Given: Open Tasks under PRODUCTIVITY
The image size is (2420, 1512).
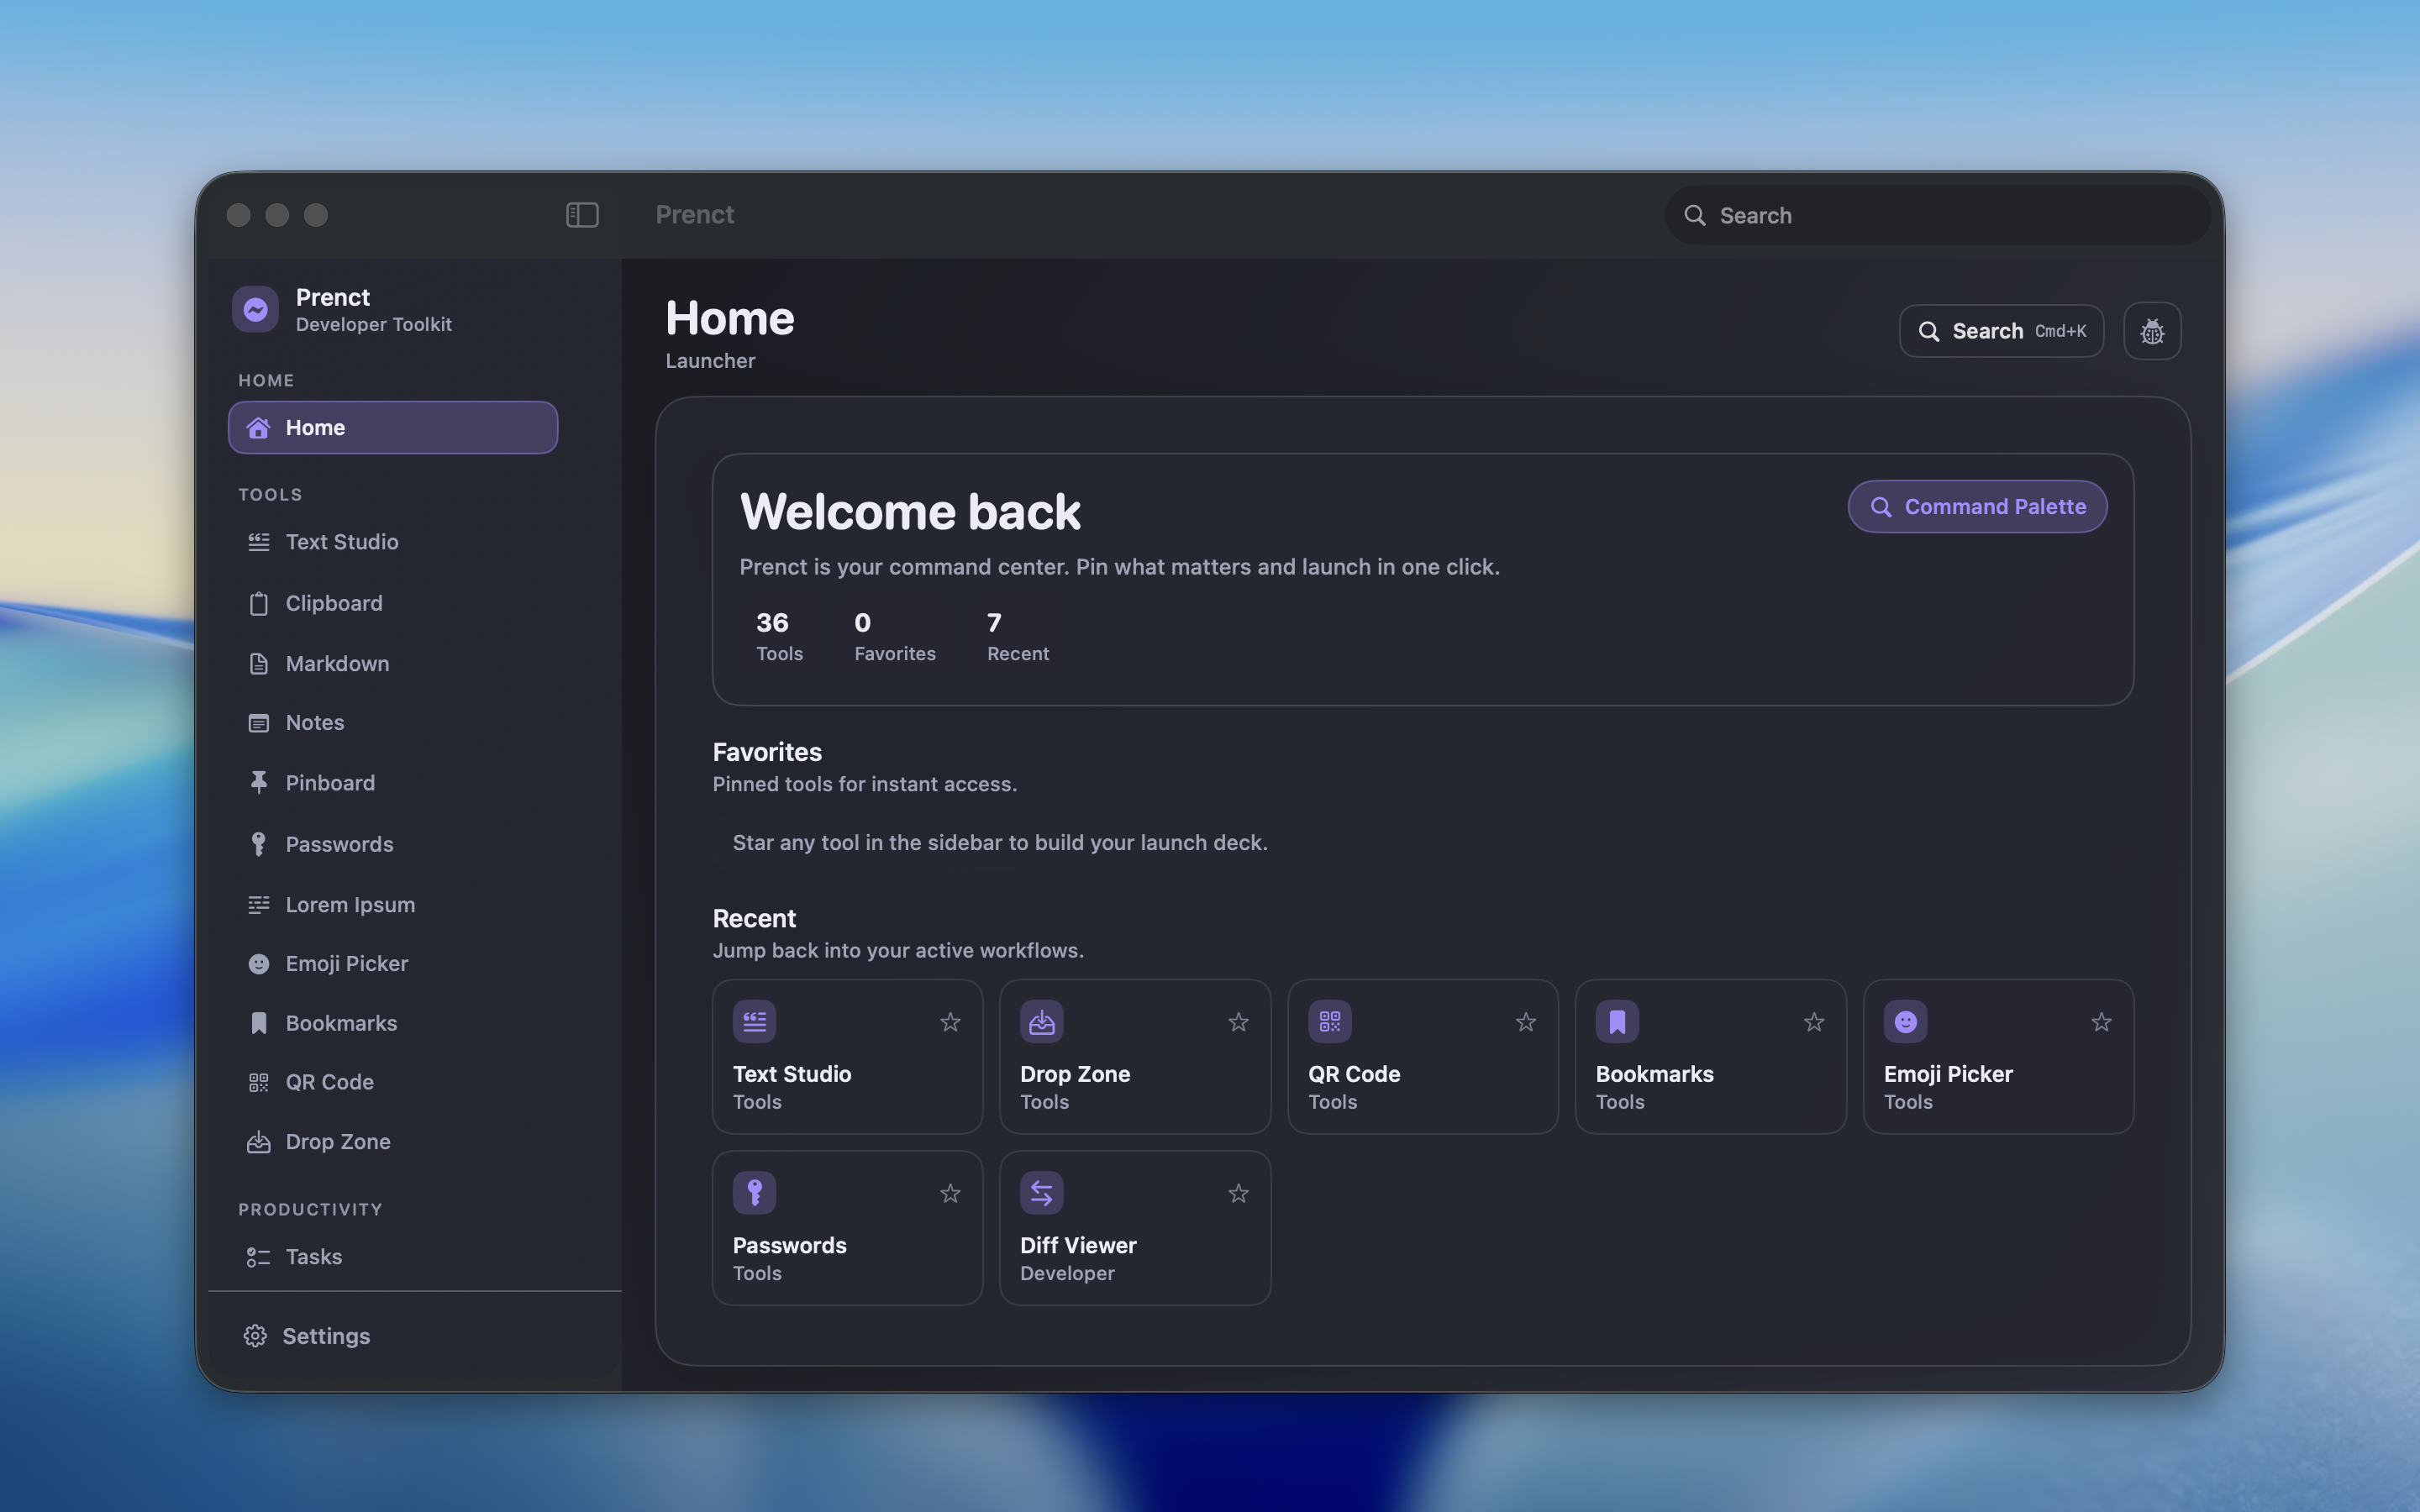Looking at the screenshot, I should point(313,1256).
